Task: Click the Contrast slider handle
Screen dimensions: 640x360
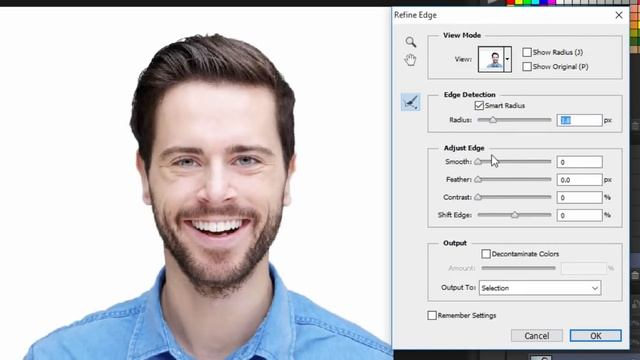Action: click(478, 197)
